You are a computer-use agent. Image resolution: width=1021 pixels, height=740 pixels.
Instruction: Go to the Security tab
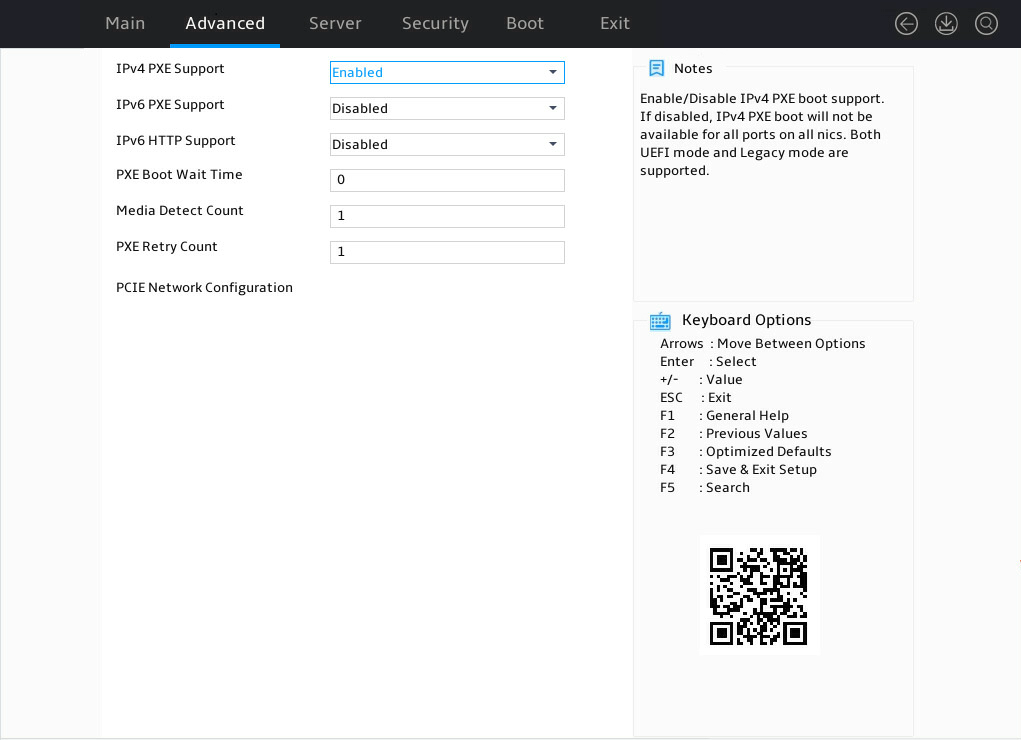click(x=435, y=23)
